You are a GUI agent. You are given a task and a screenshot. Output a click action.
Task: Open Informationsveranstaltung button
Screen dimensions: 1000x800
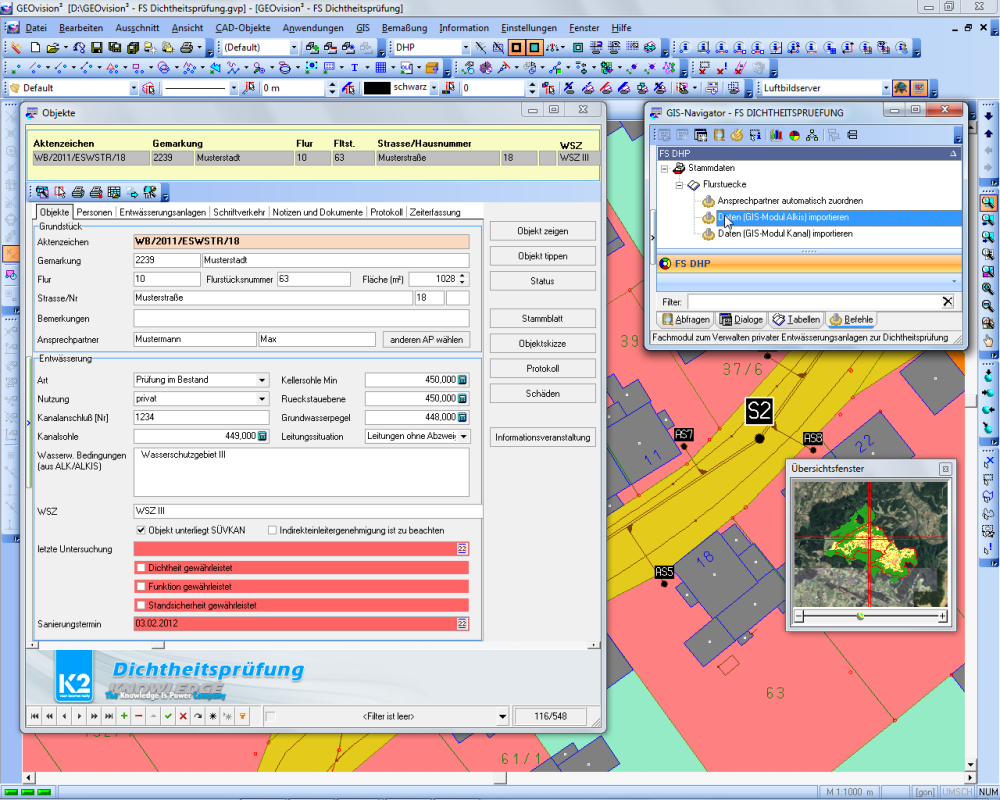543,438
